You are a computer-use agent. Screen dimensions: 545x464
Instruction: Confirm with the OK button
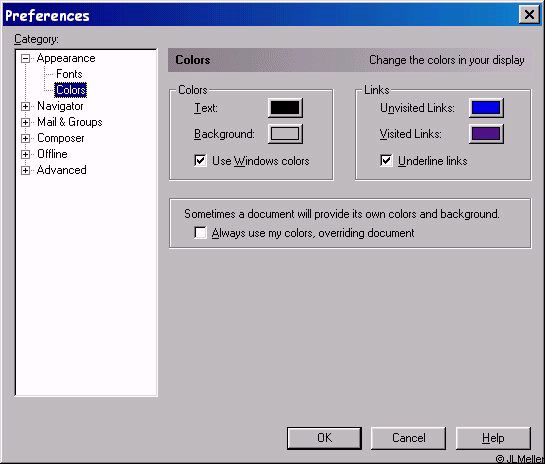[324, 438]
